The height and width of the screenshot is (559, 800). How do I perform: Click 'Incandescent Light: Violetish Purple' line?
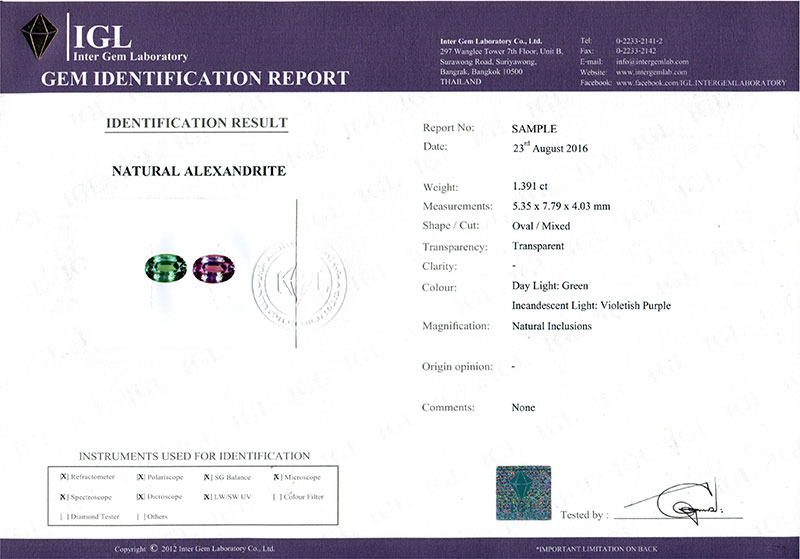pyautogui.click(x=591, y=306)
